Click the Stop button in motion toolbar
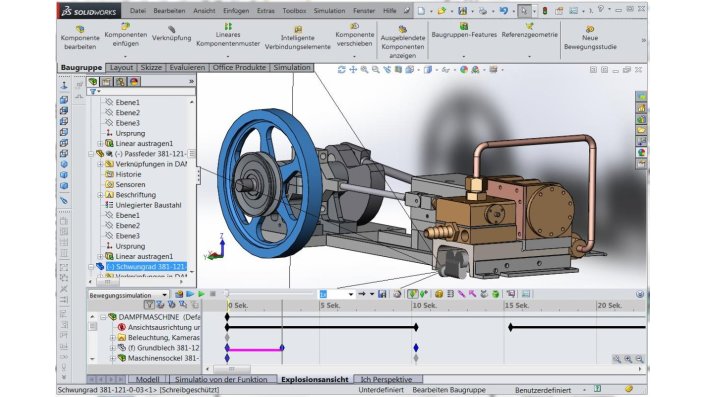The image size is (705, 397). point(213,294)
